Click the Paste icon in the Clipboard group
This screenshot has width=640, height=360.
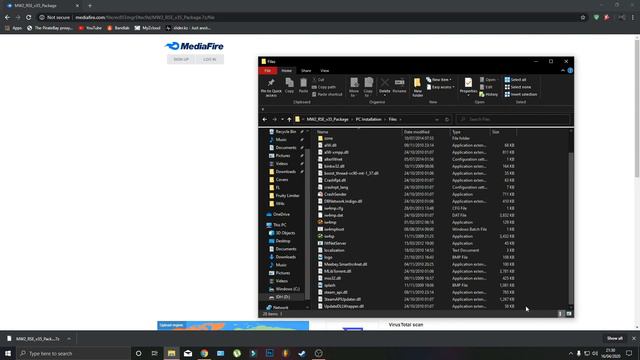coord(303,85)
